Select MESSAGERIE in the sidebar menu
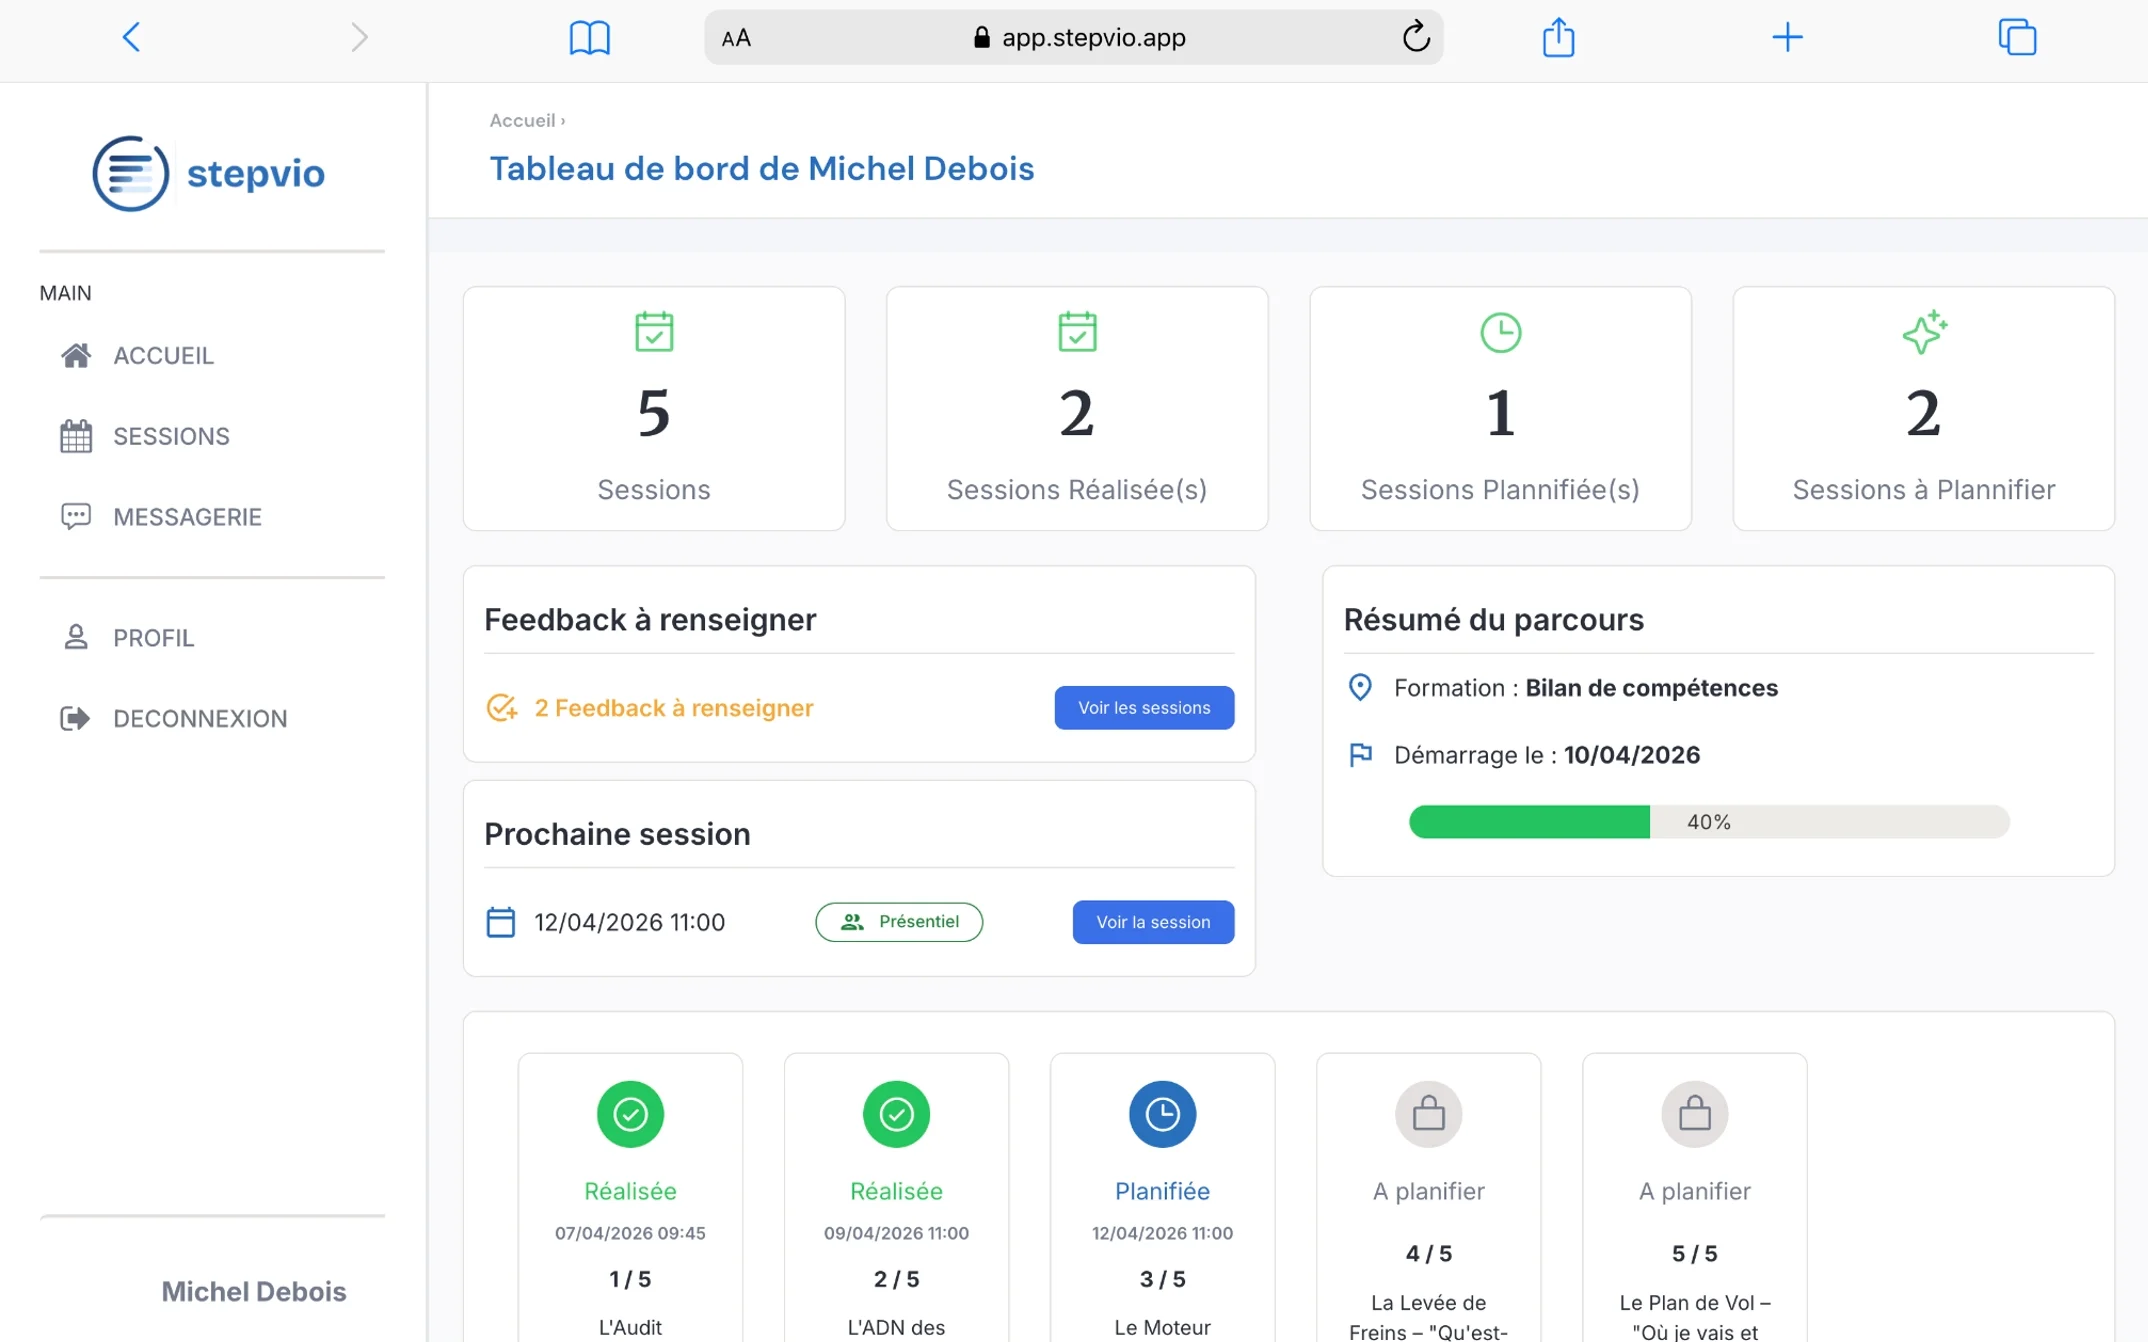Image resolution: width=2148 pixels, height=1342 pixels. pyautogui.click(x=186, y=516)
